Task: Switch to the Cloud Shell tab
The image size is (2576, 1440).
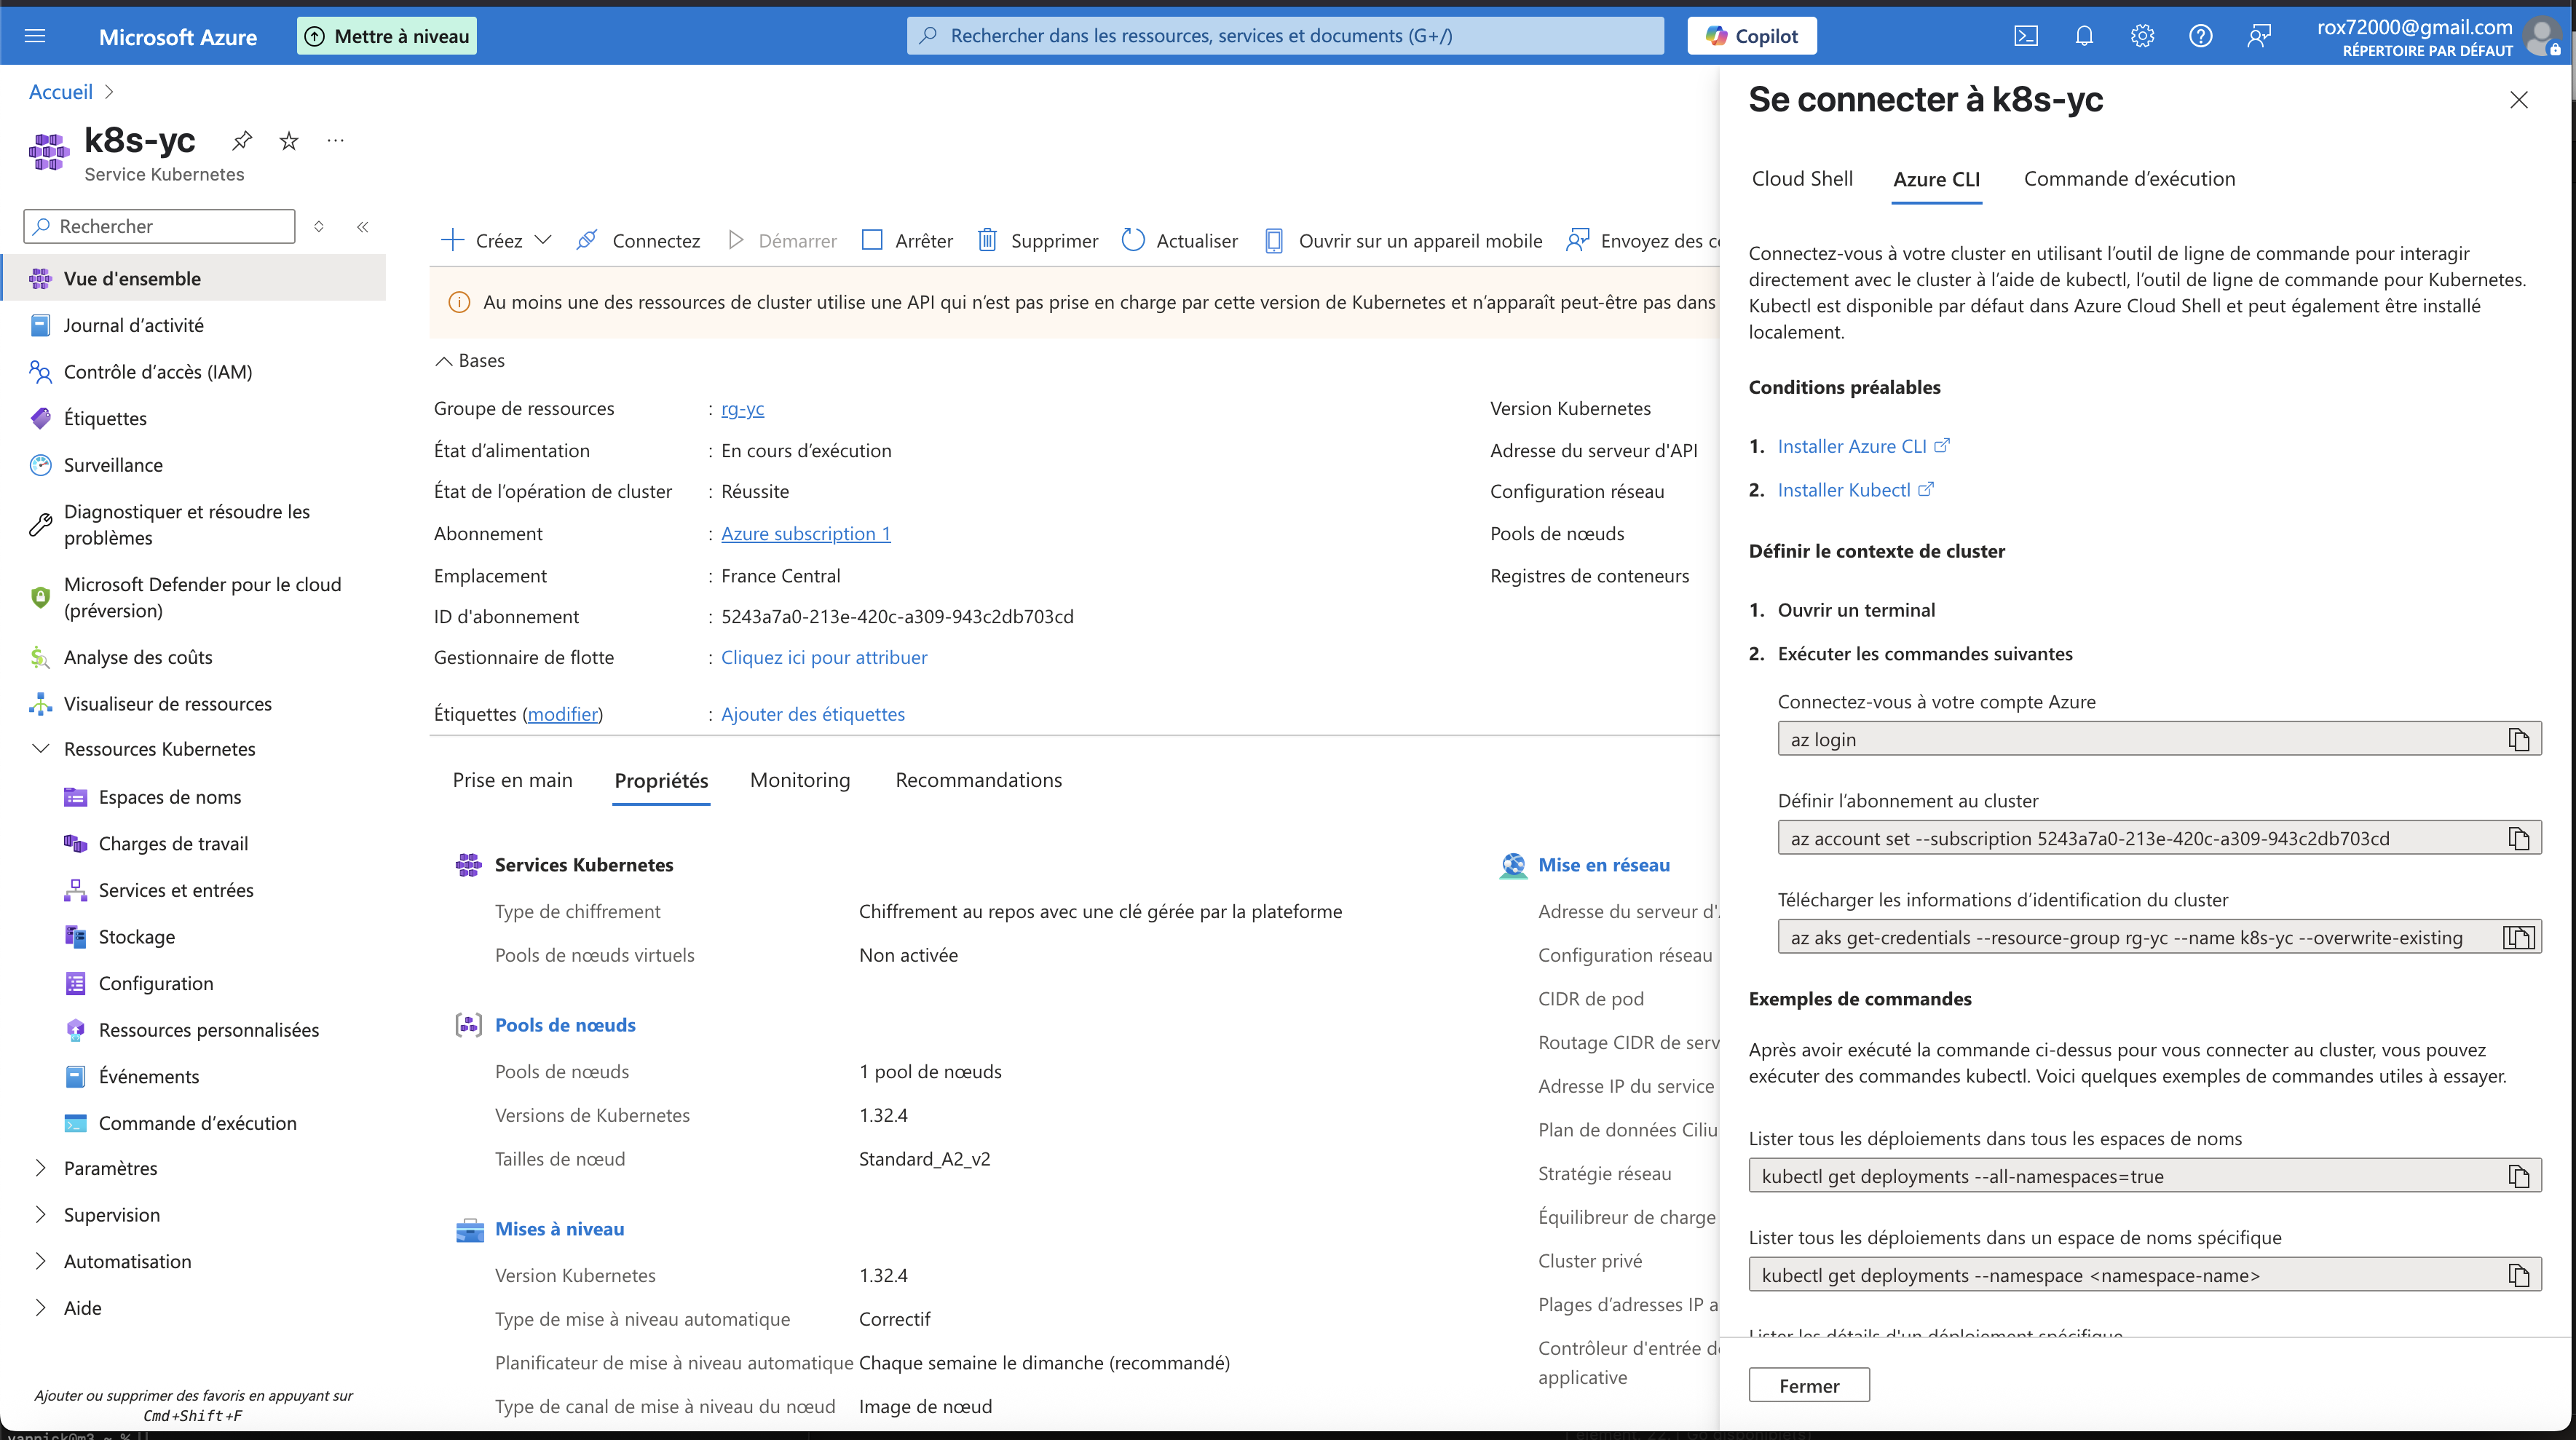Action: pyautogui.click(x=1802, y=179)
